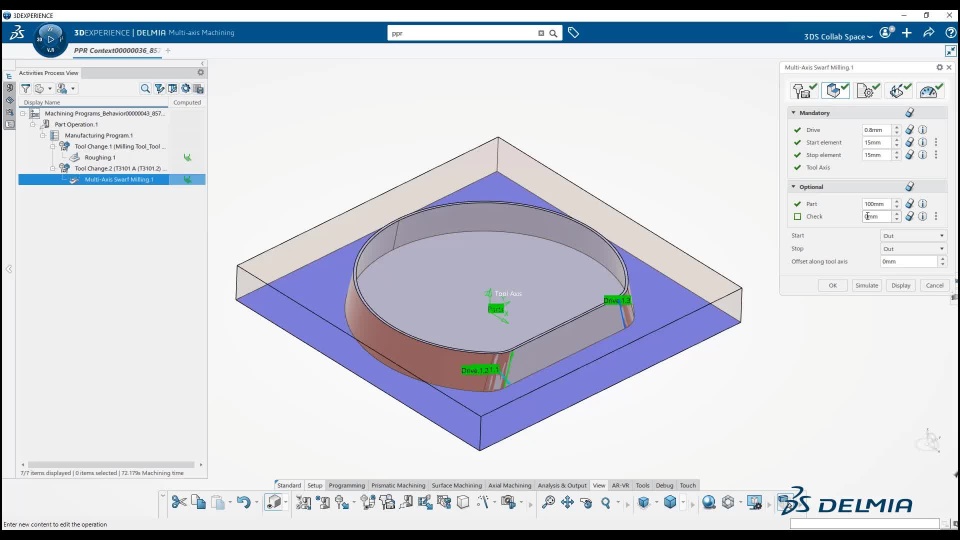
Task: Erase all Mandatory selections with section eraser
Action: pyautogui.click(x=909, y=113)
